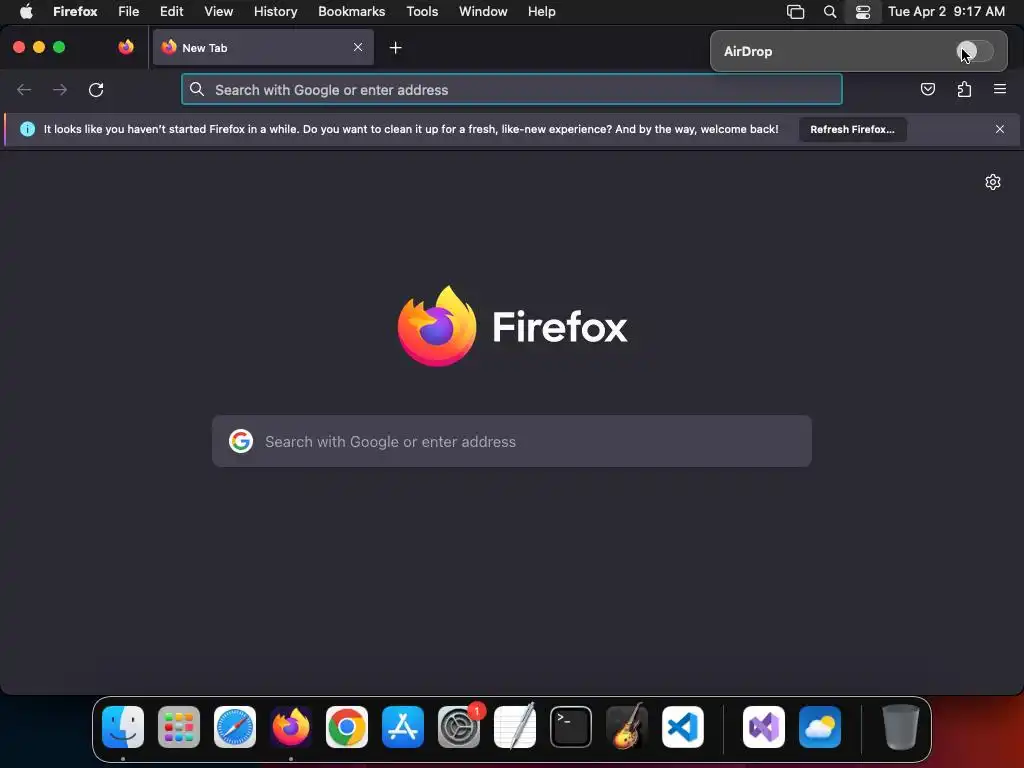Go forward one page
This screenshot has height=768, width=1024.
click(59, 89)
